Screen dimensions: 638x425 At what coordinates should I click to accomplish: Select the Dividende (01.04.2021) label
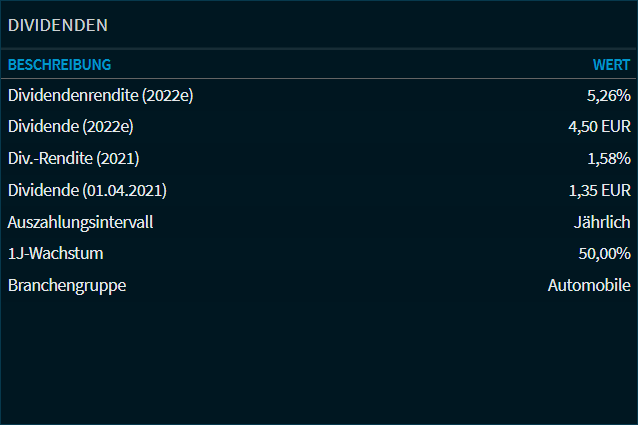87,190
